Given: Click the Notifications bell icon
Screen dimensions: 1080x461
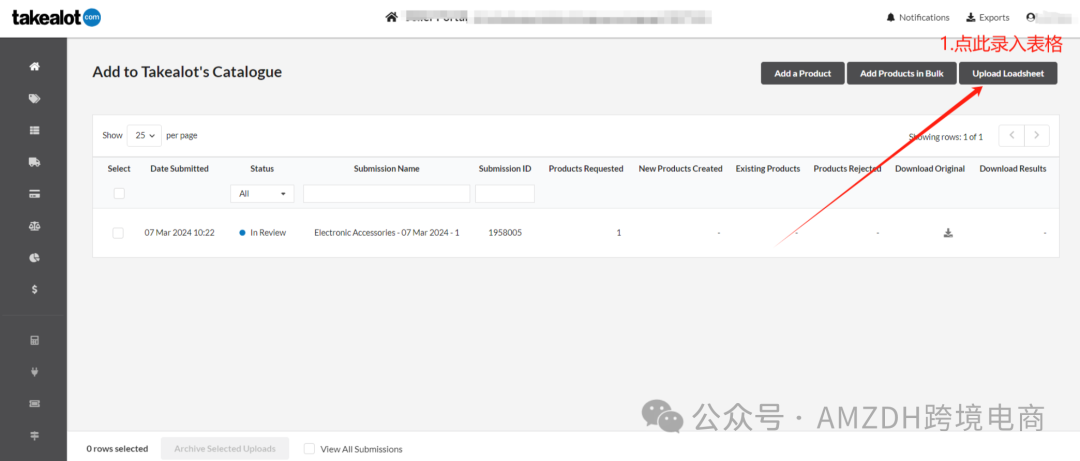Looking at the screenshot, I should pos(891,17).
